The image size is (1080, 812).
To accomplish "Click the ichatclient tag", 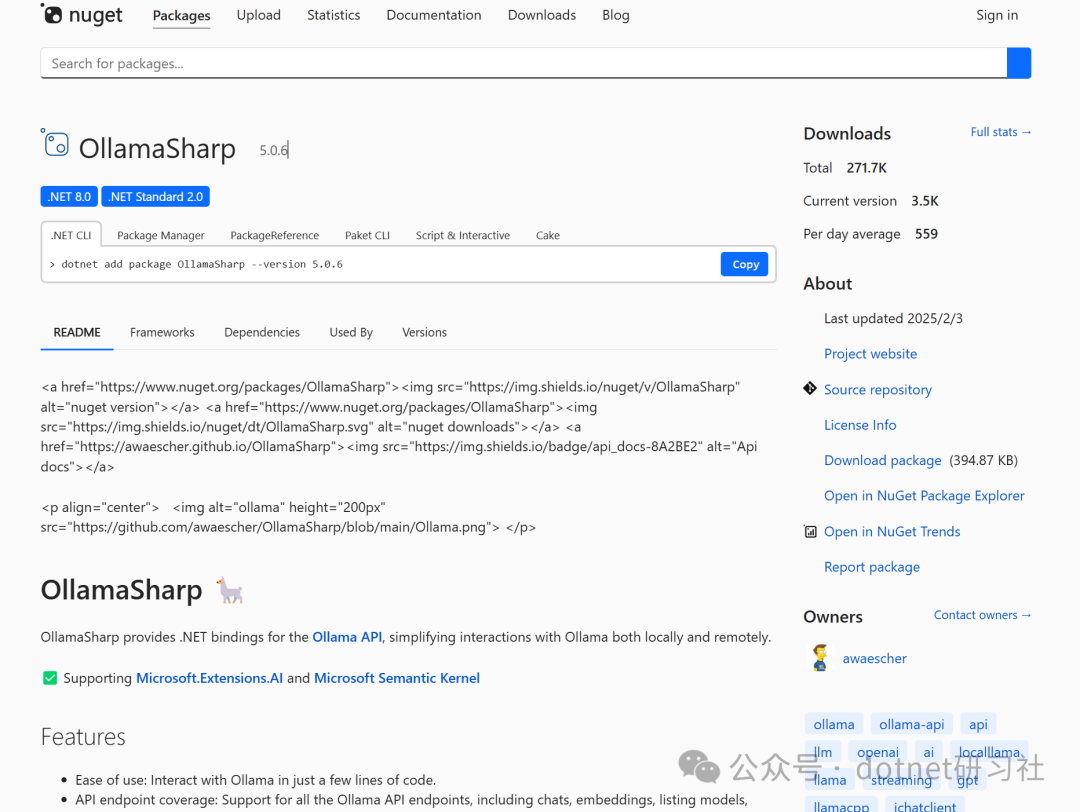I will coord(924,806).
